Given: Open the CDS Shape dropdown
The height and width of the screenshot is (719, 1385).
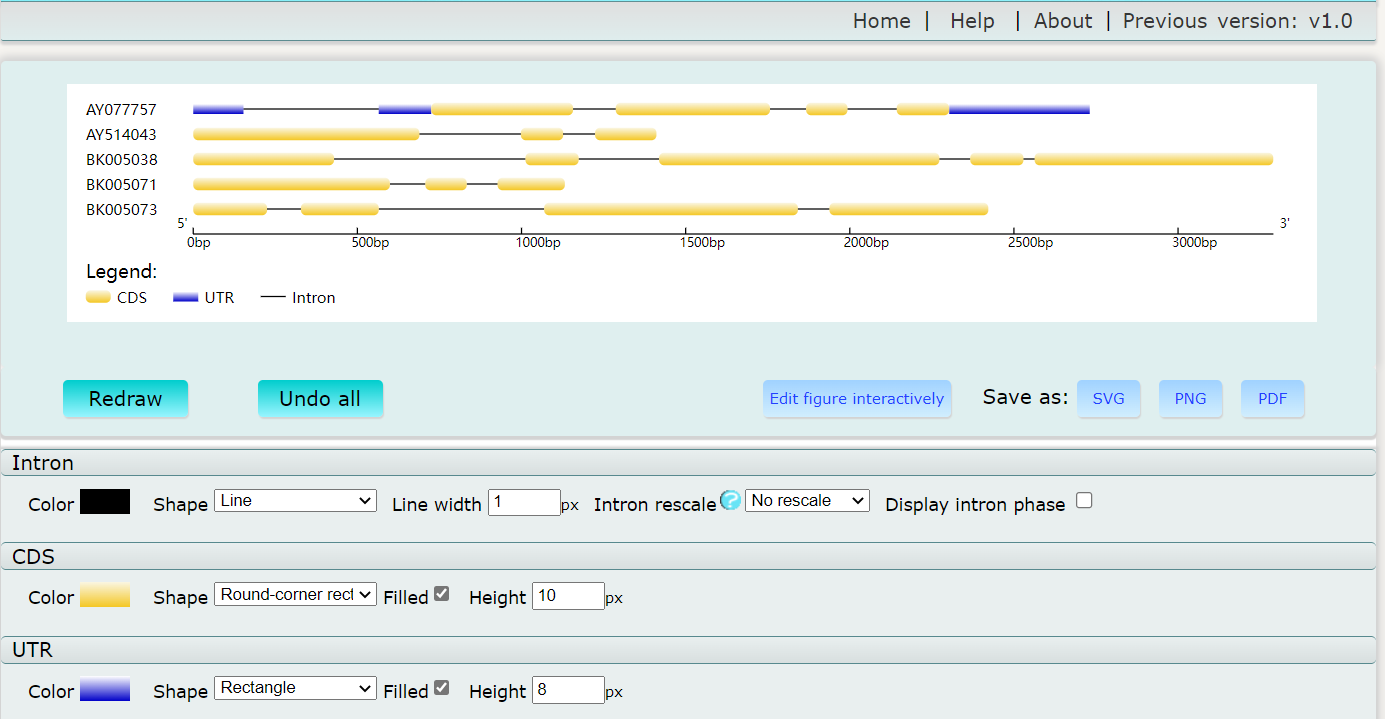Looking at the screenshot, I should 295,595.
